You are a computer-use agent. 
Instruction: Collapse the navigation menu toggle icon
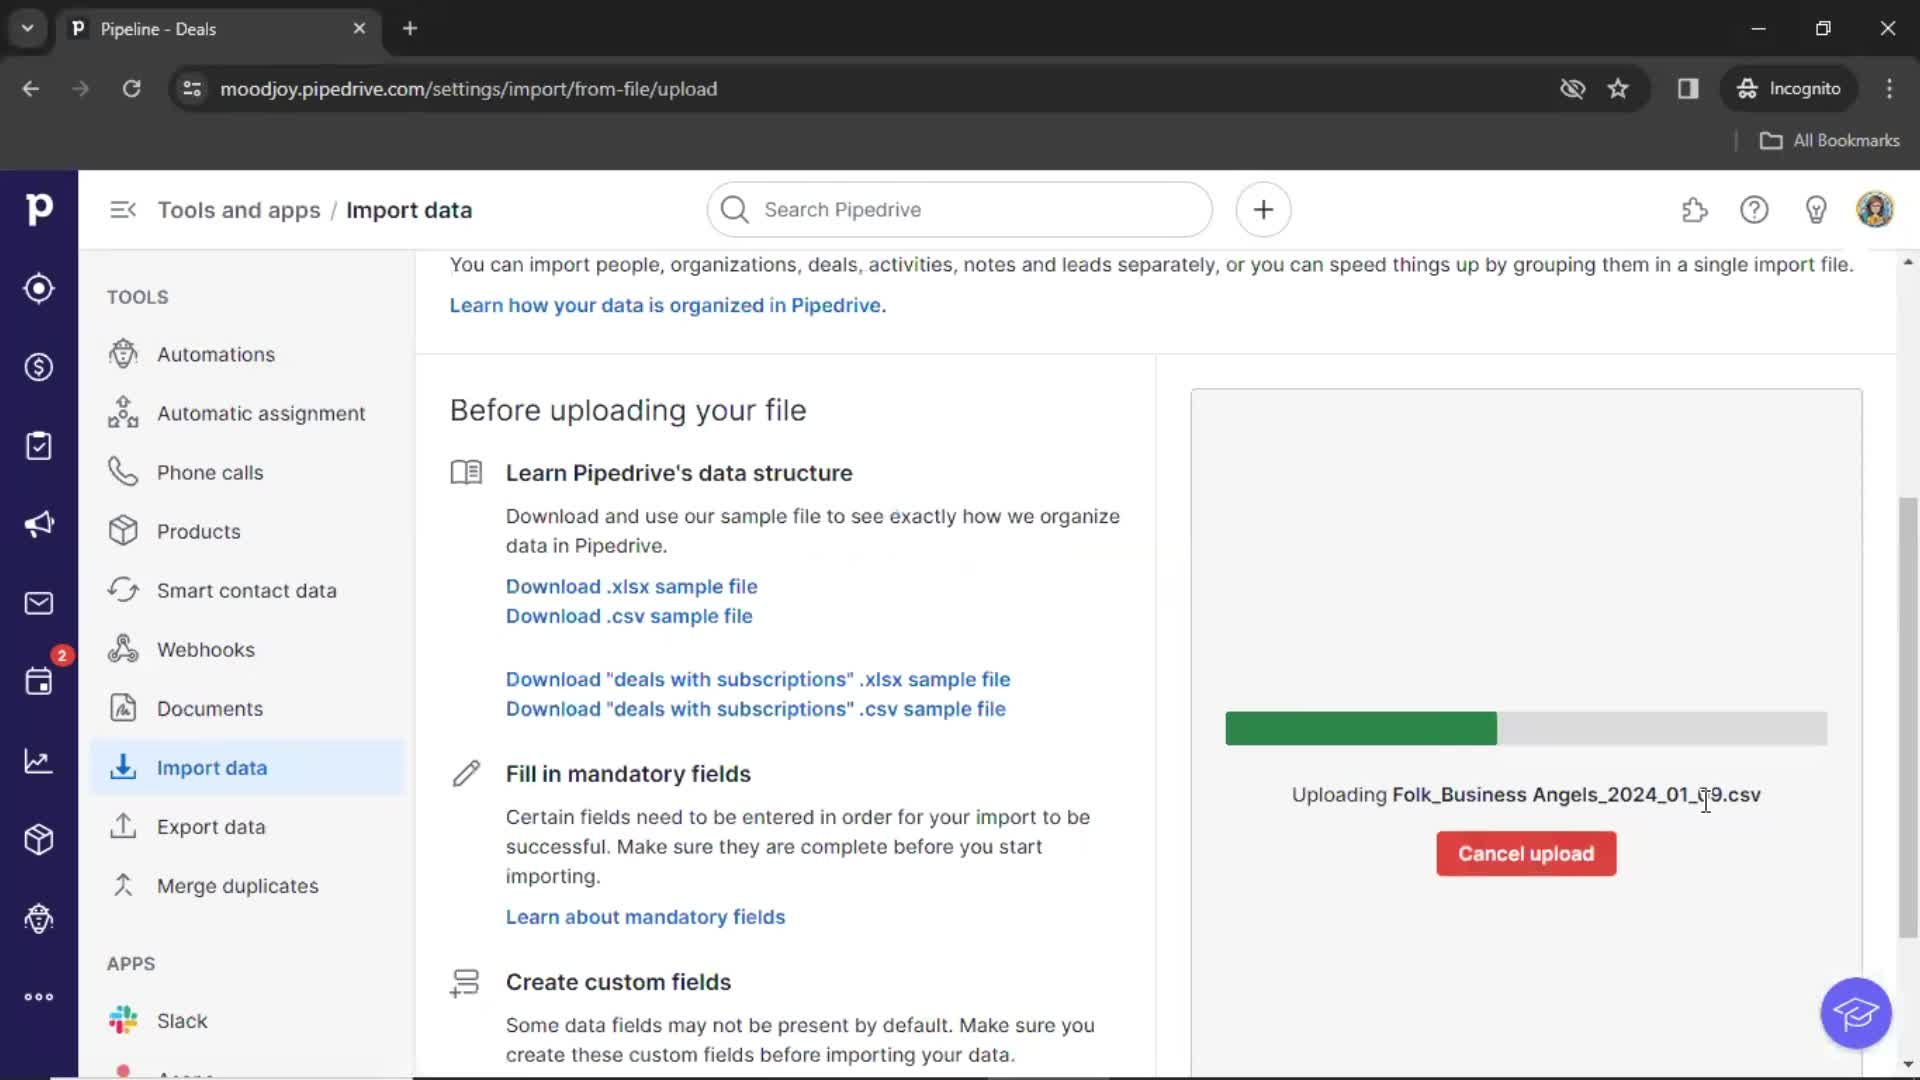click(x=122, y=210)
